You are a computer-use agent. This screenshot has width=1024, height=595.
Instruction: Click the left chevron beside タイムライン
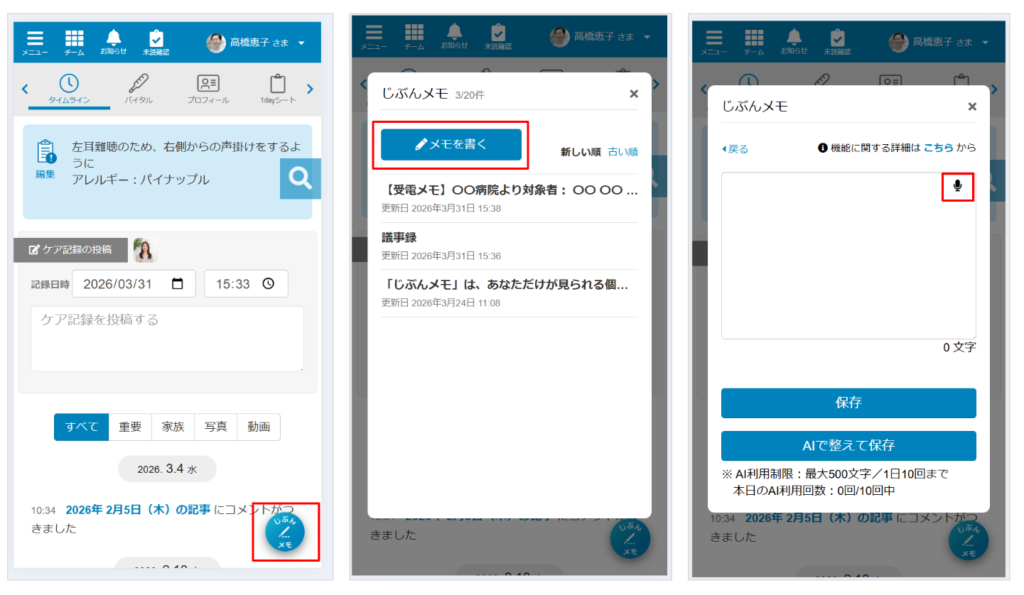click(24, 88)
